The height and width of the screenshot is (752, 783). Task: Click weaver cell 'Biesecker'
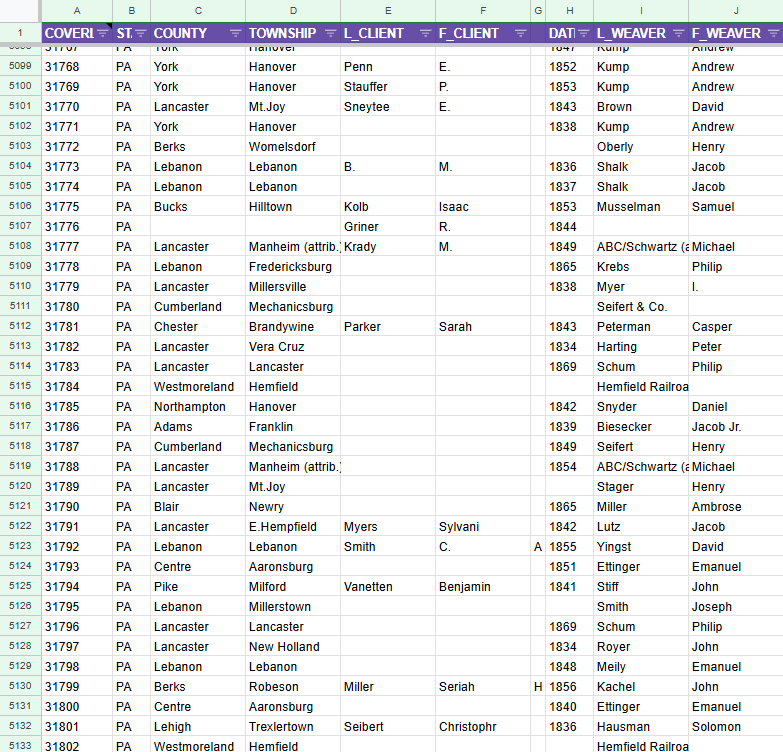[x=641, y=426]
